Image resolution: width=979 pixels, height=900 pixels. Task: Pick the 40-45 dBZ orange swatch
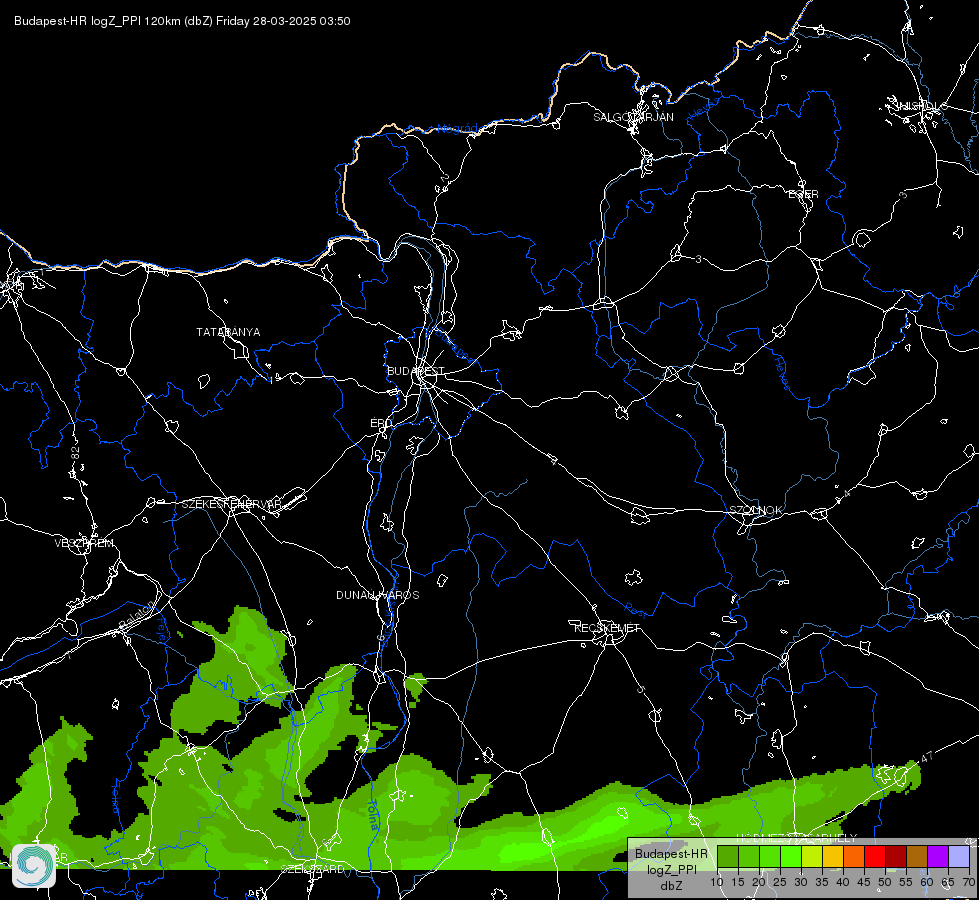tap(854, 856)
